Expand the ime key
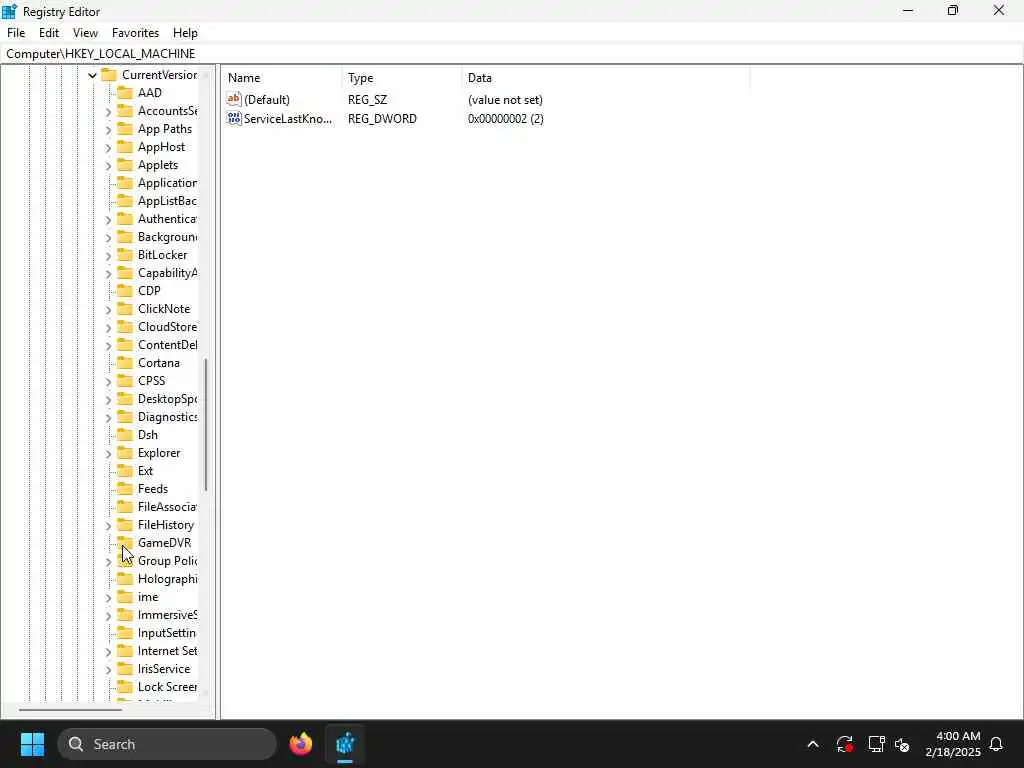Viewport: 1024px width, 768px height. (108, 598)
